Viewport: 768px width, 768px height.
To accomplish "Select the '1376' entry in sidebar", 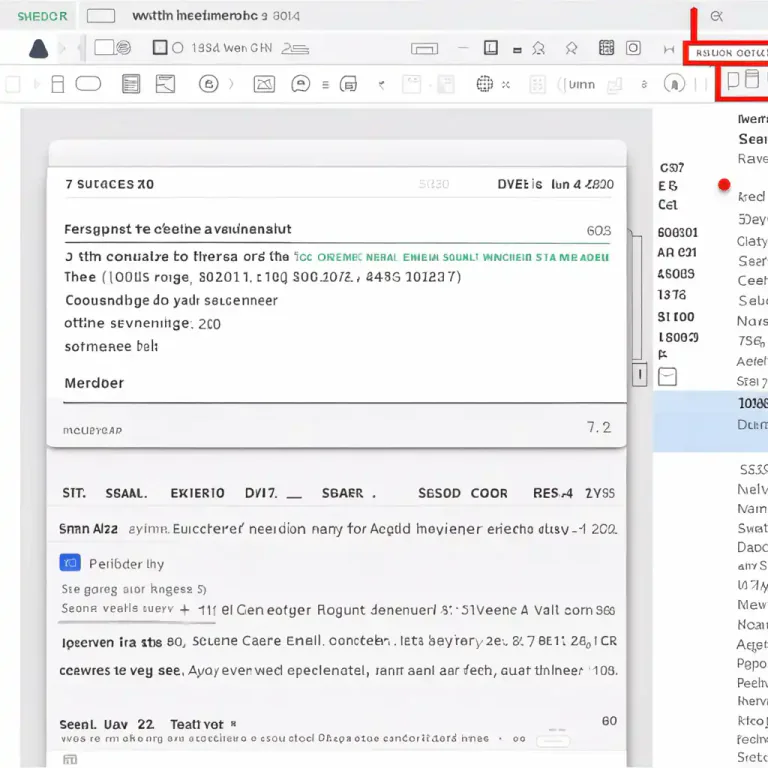I will pyautogui.click(x=672, y=295).
